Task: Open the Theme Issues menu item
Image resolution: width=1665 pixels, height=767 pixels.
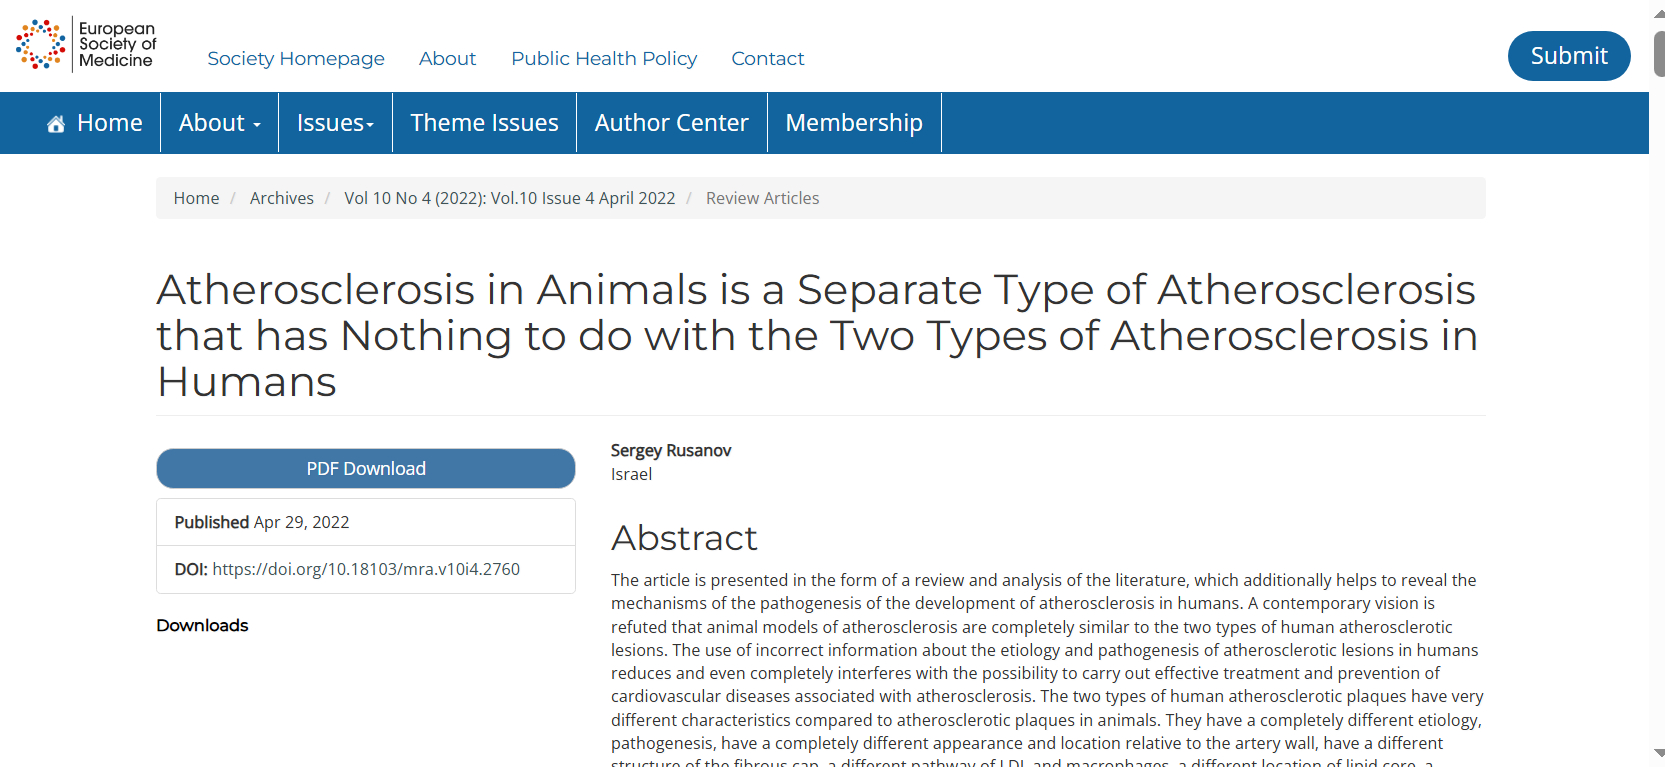Action: click(484, 123)
